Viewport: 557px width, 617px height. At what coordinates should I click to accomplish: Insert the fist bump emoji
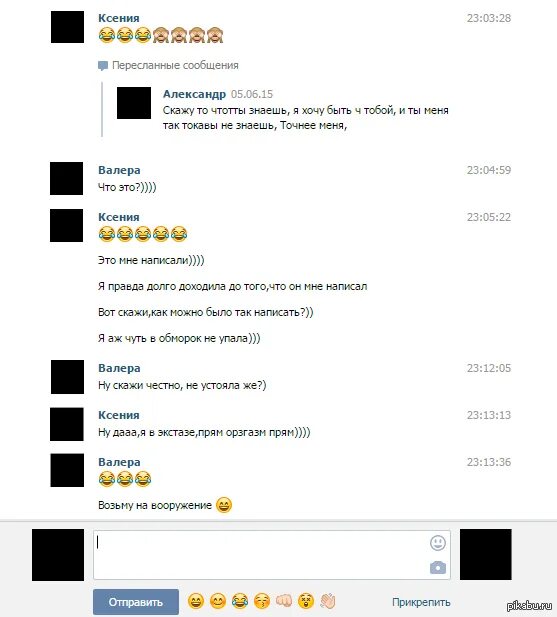284,601
